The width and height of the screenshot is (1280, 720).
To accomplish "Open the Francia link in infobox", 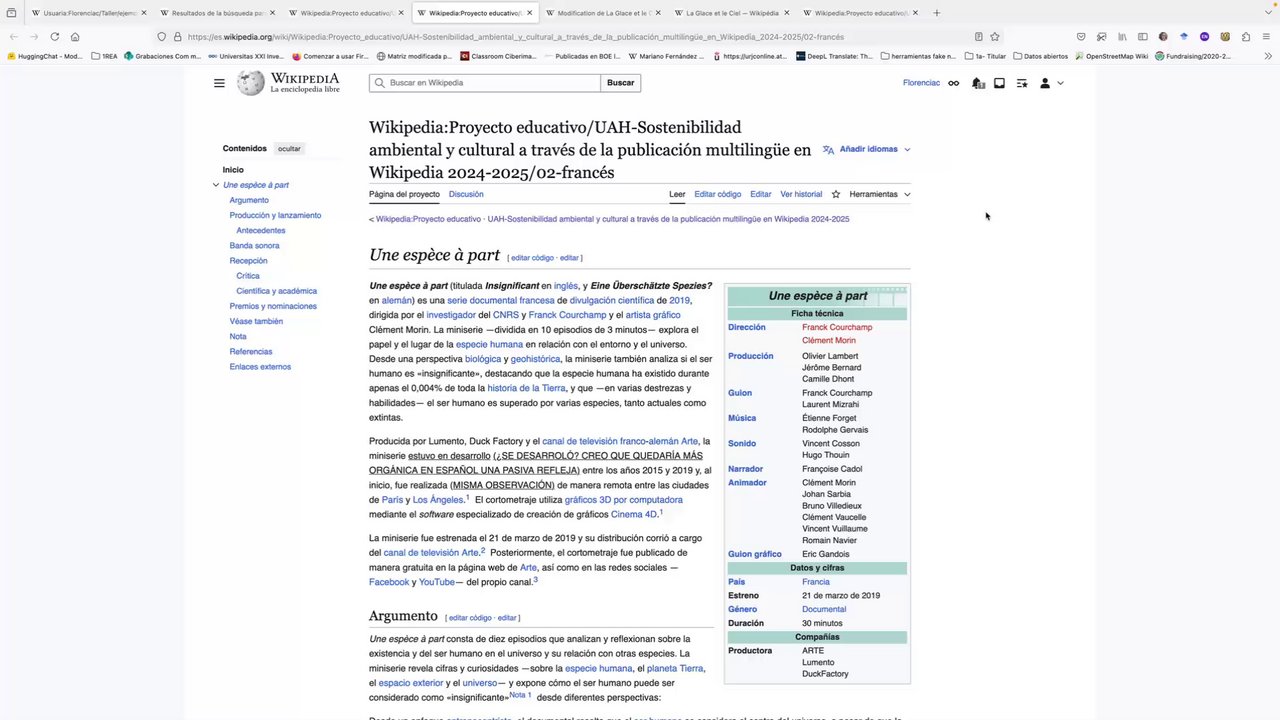I will tap(816, 582).
